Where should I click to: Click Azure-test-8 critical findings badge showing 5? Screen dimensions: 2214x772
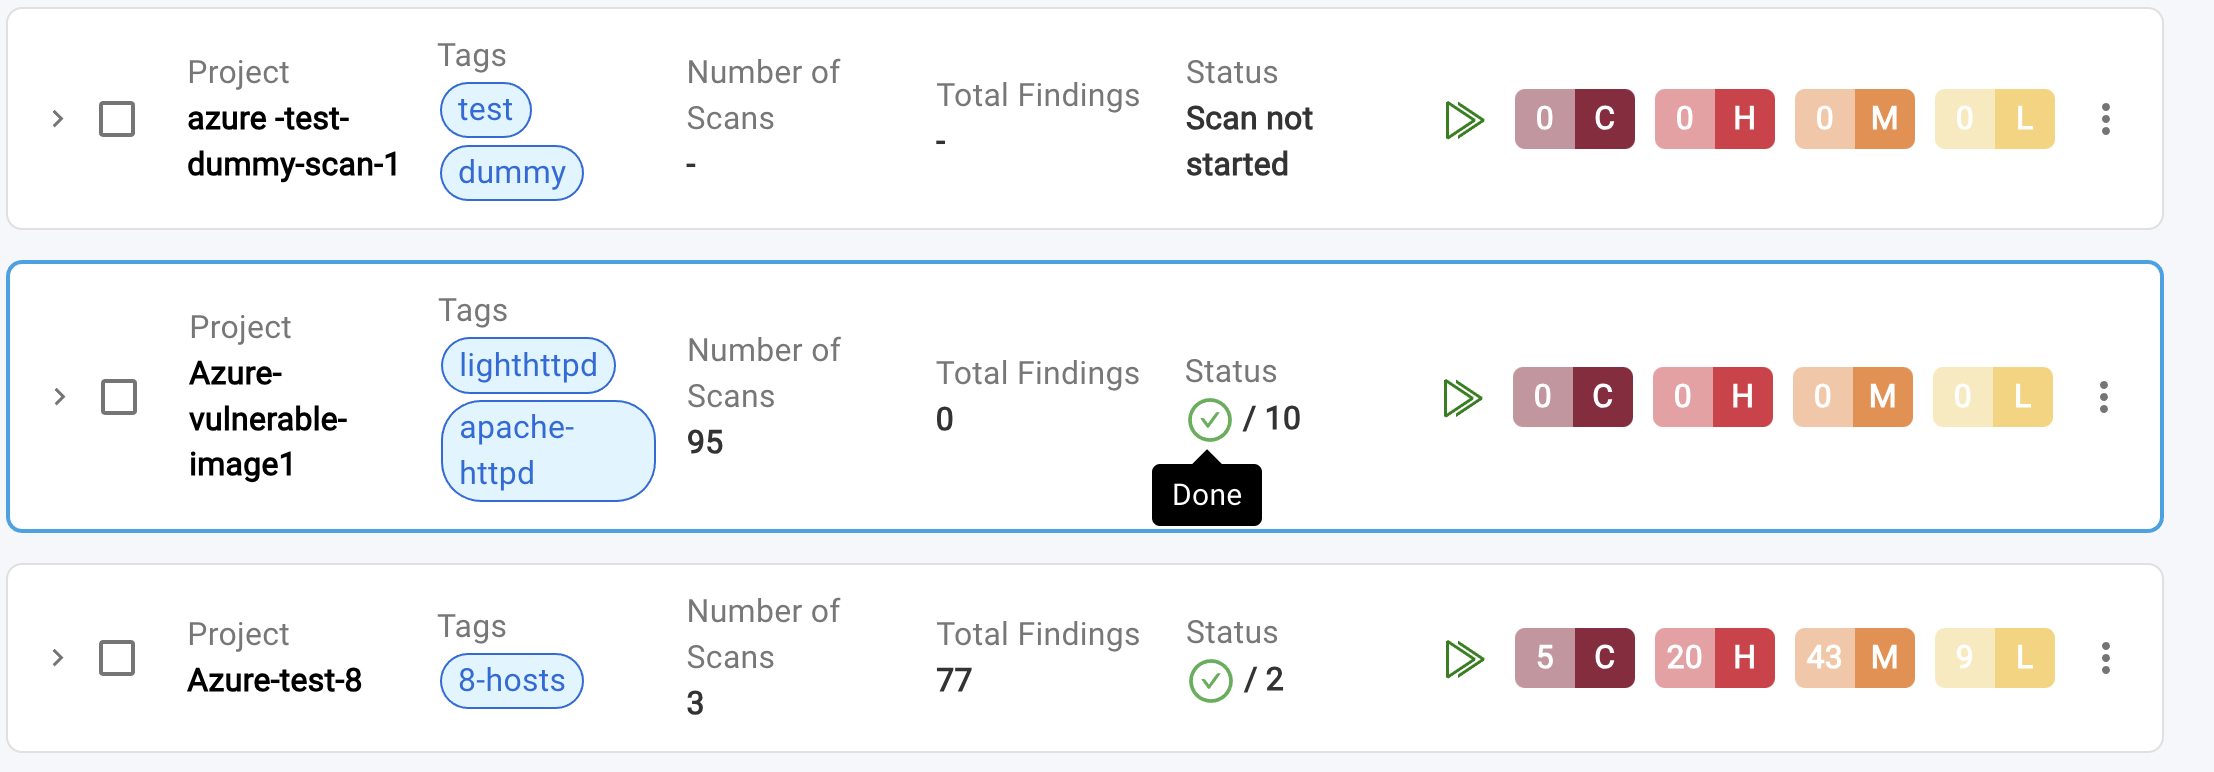(x=1574, y=658)
